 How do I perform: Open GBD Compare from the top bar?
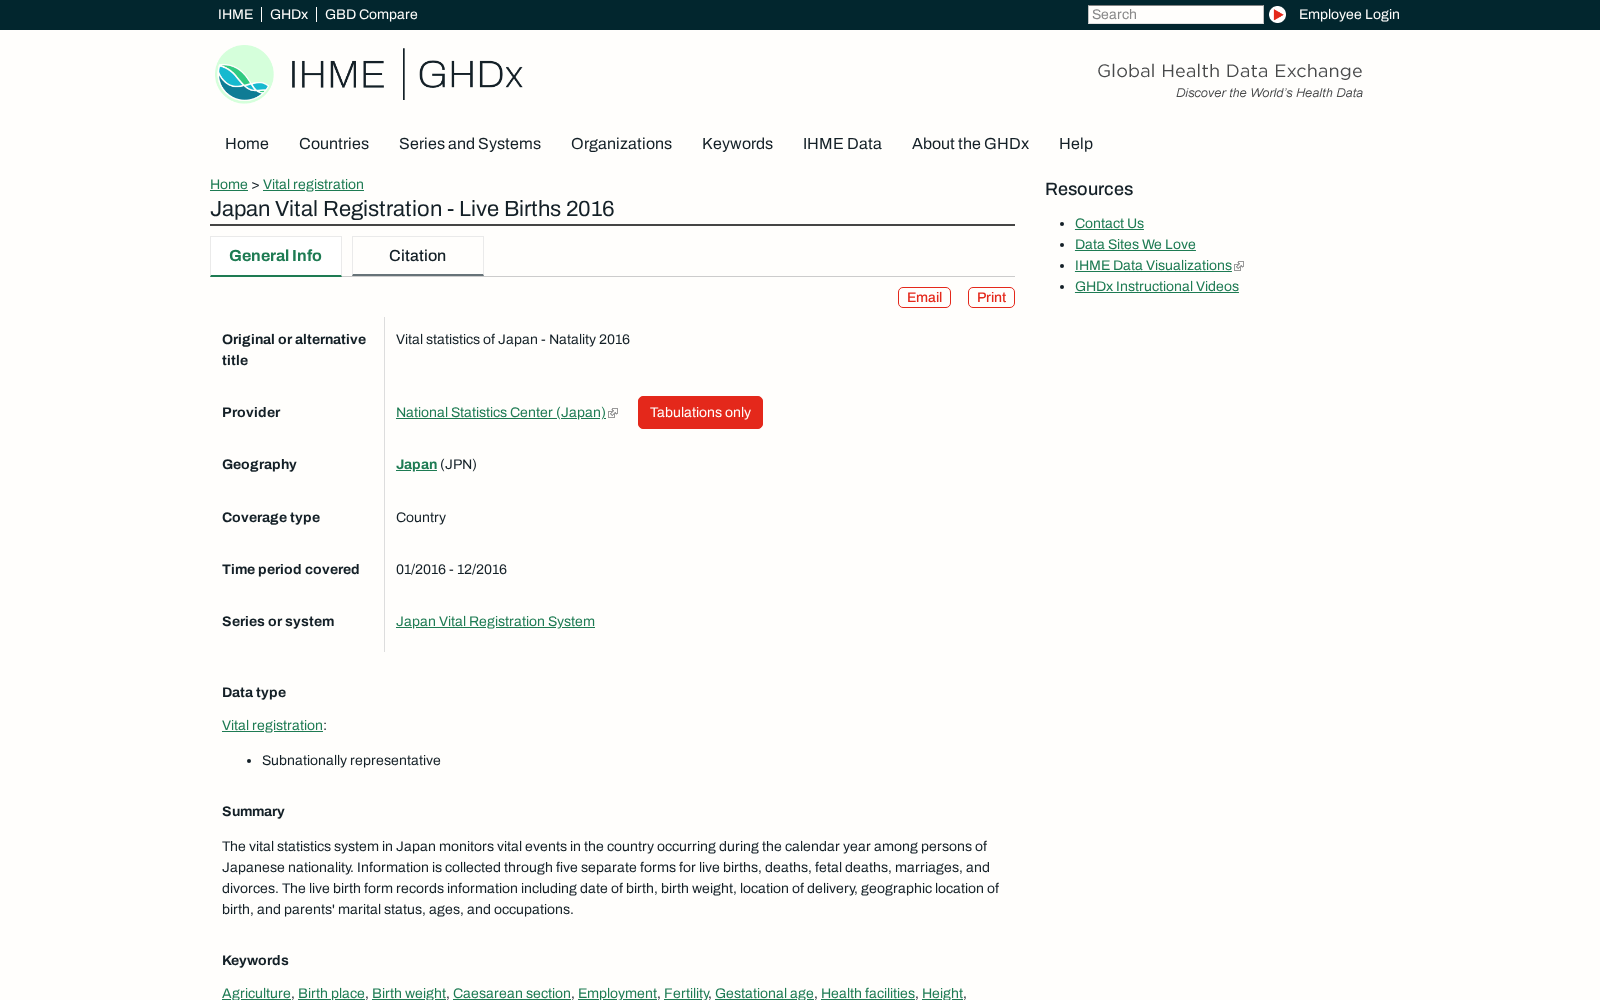pyautogui.click(x=371, y=14)
